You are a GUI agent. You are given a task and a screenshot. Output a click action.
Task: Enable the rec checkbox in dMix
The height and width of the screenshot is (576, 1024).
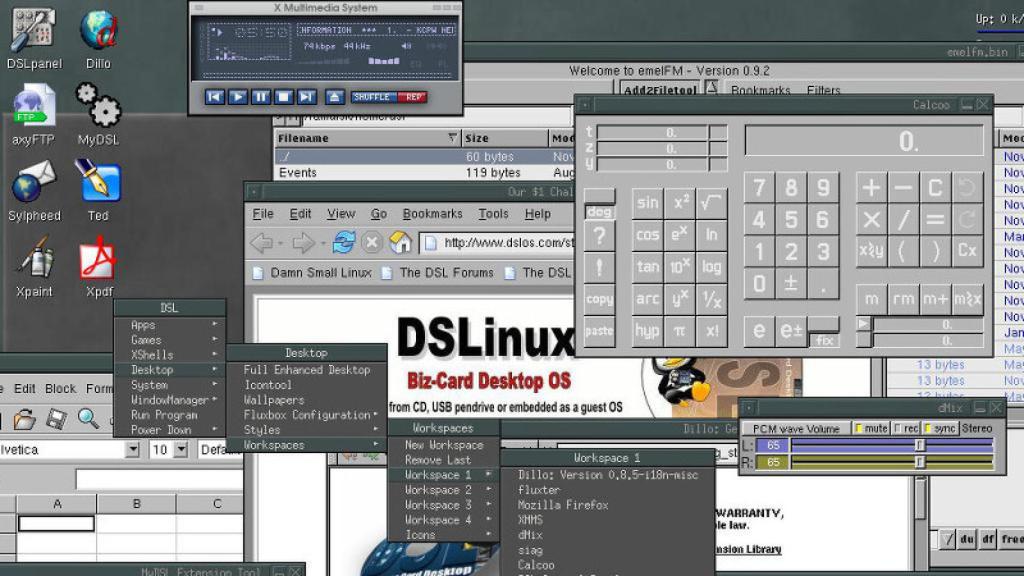coord(900,427)
